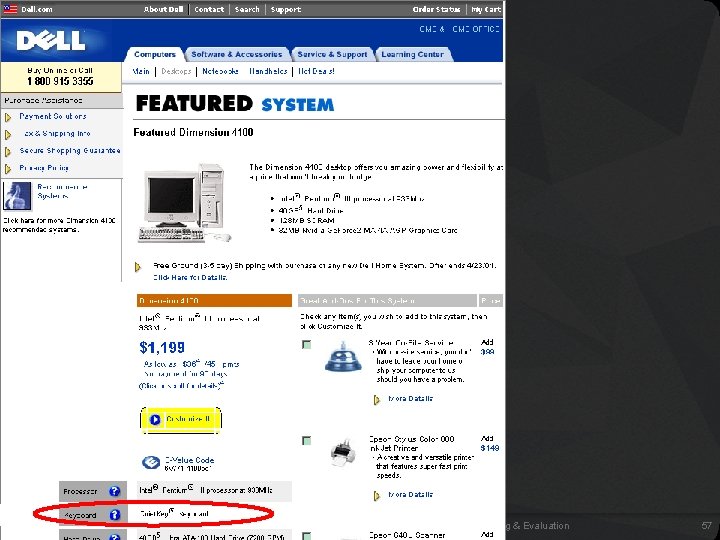Open the About Dell link
The width and height of the screenshot is (720, 540).
(x=163, y=9)
